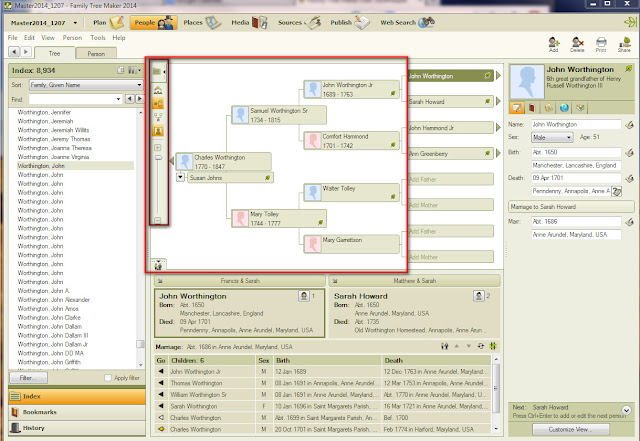
Task: Switch to the Places workspace
Action: [x=202, y=22]
